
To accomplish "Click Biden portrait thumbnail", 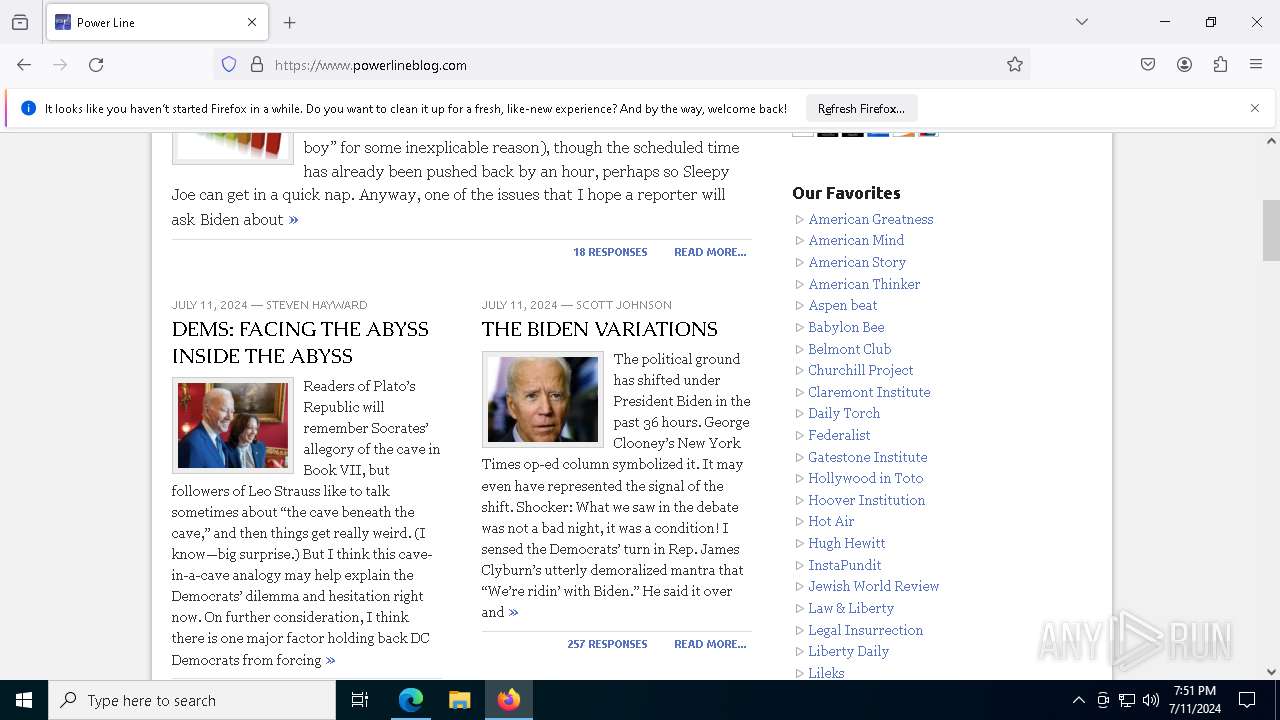I will tap(543, 399).
